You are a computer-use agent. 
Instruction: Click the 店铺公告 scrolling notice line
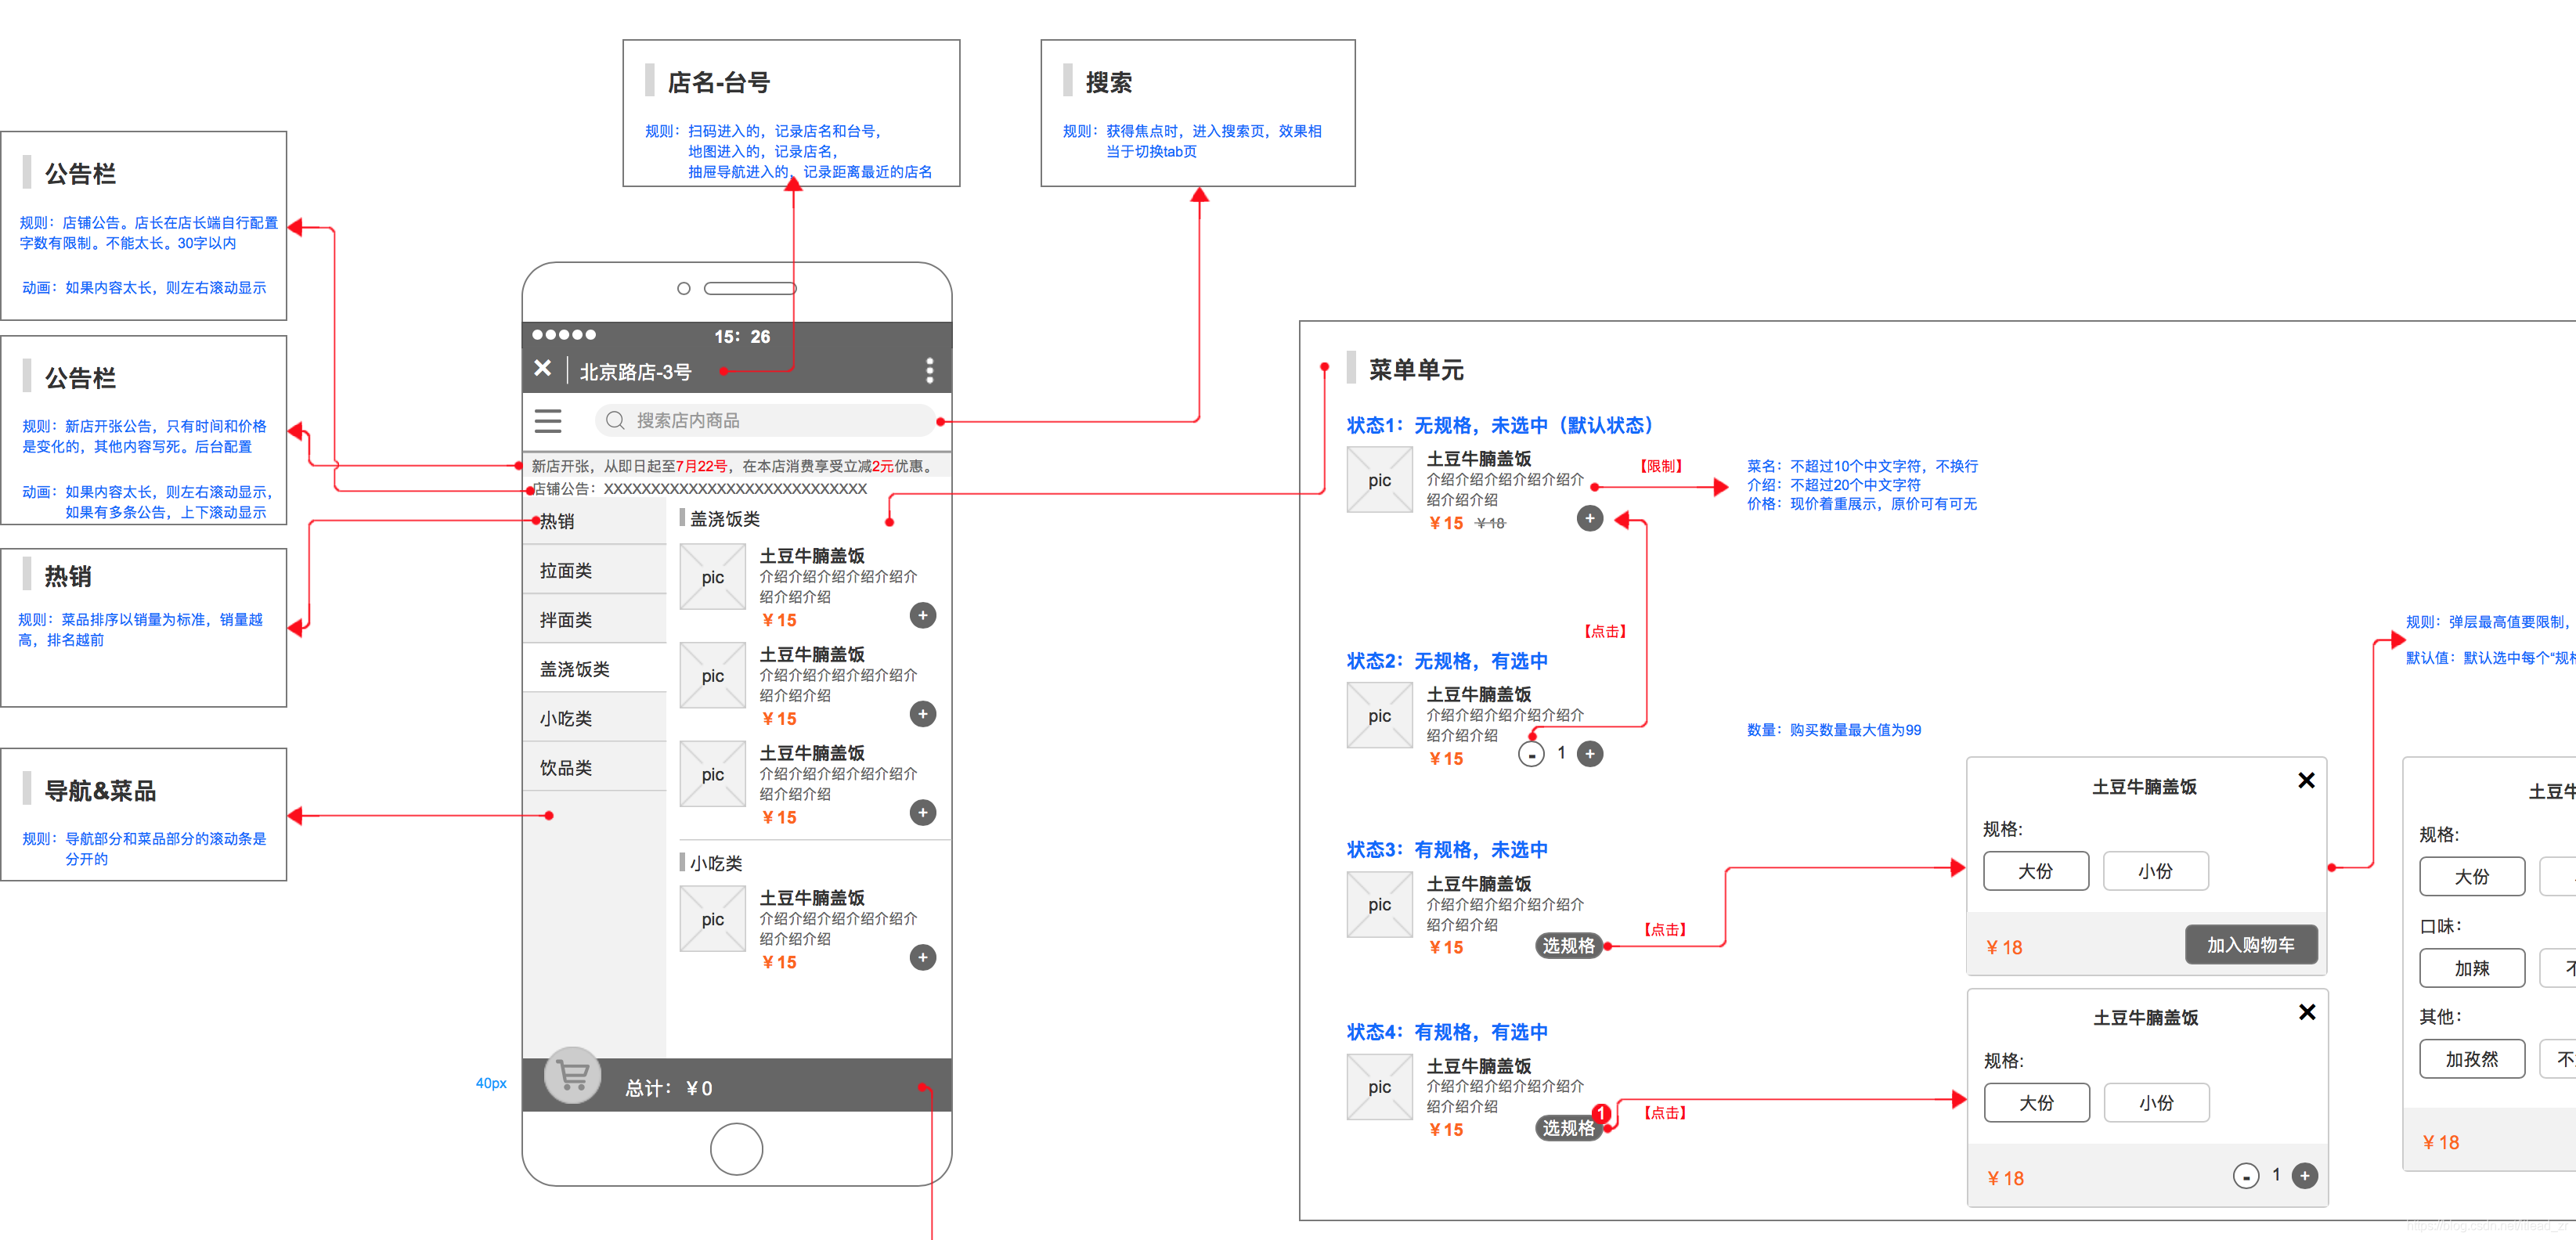[699, 489]
